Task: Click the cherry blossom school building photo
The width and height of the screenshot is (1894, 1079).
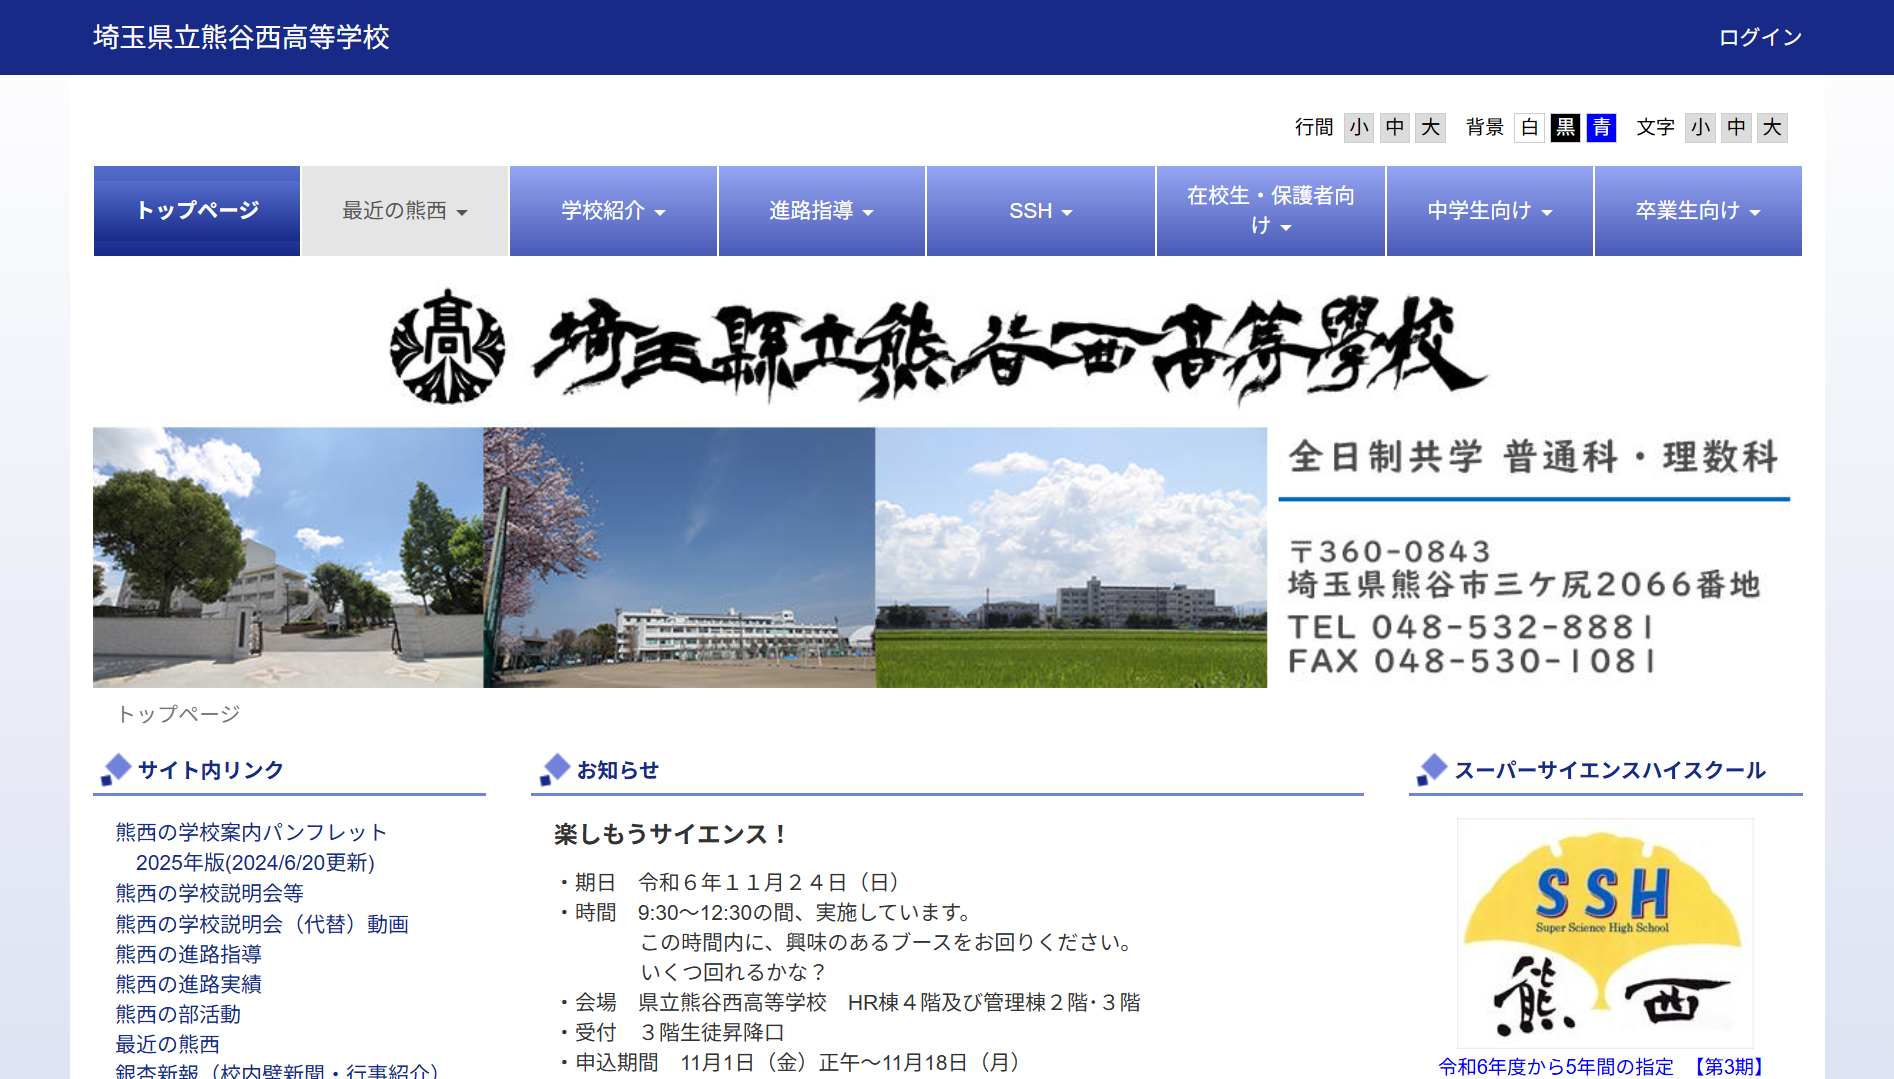Action: (679, 557)
